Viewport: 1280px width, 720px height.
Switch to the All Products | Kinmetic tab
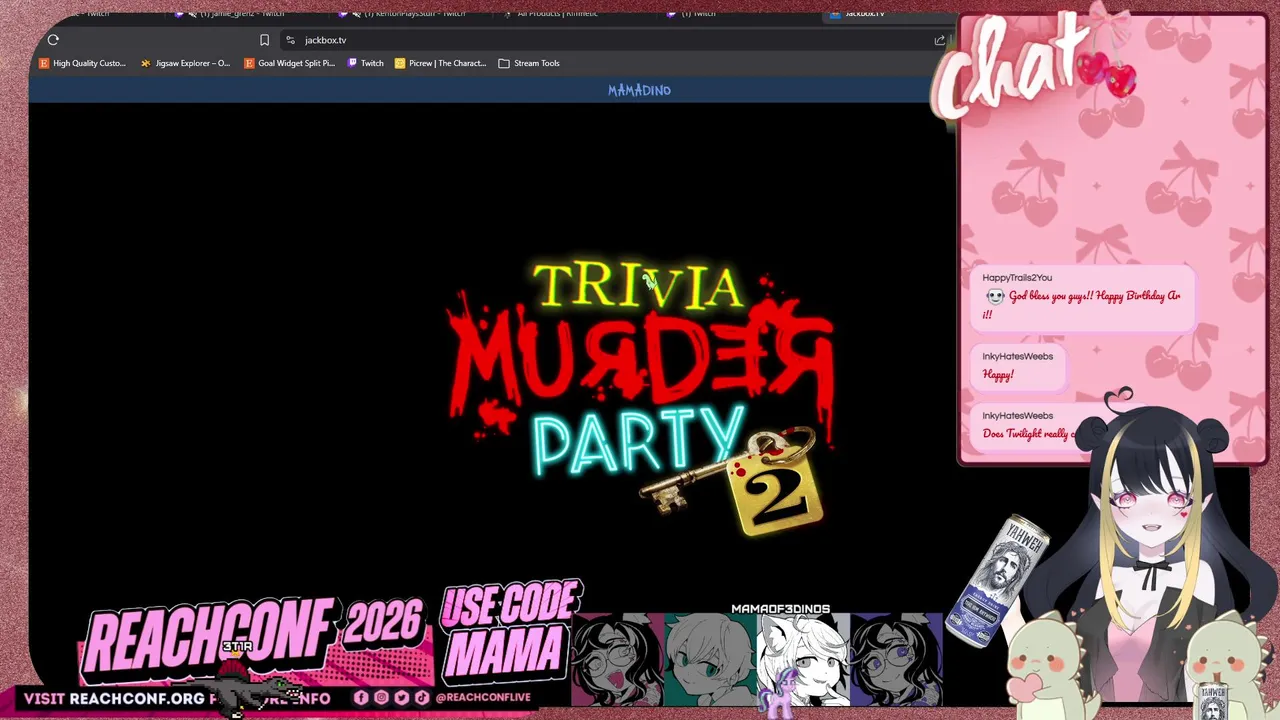click(x=550, y=13)
